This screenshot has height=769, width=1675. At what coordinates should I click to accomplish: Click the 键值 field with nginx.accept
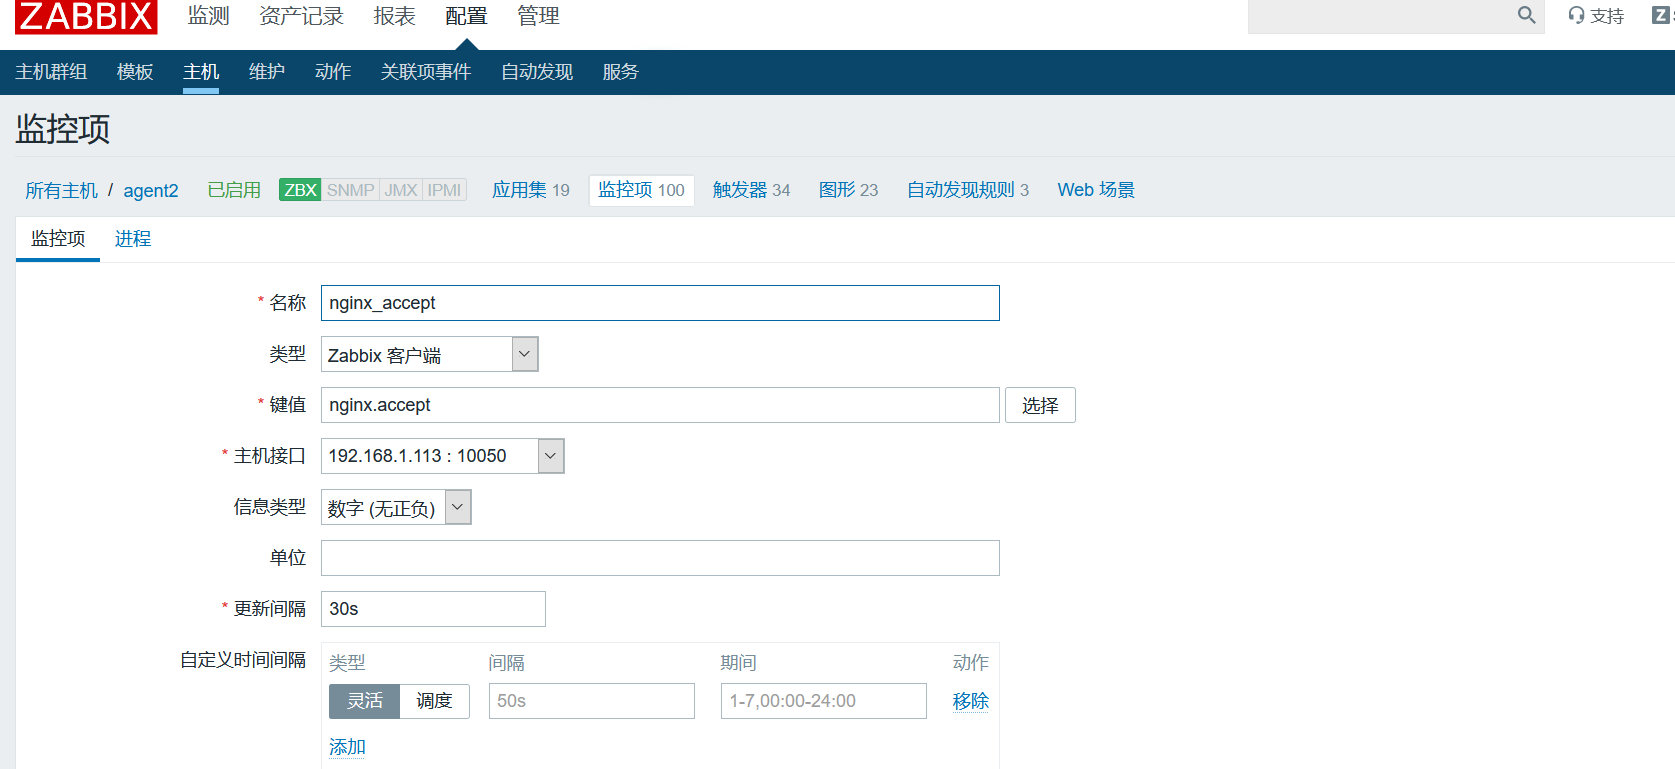(x=660, y=405)
